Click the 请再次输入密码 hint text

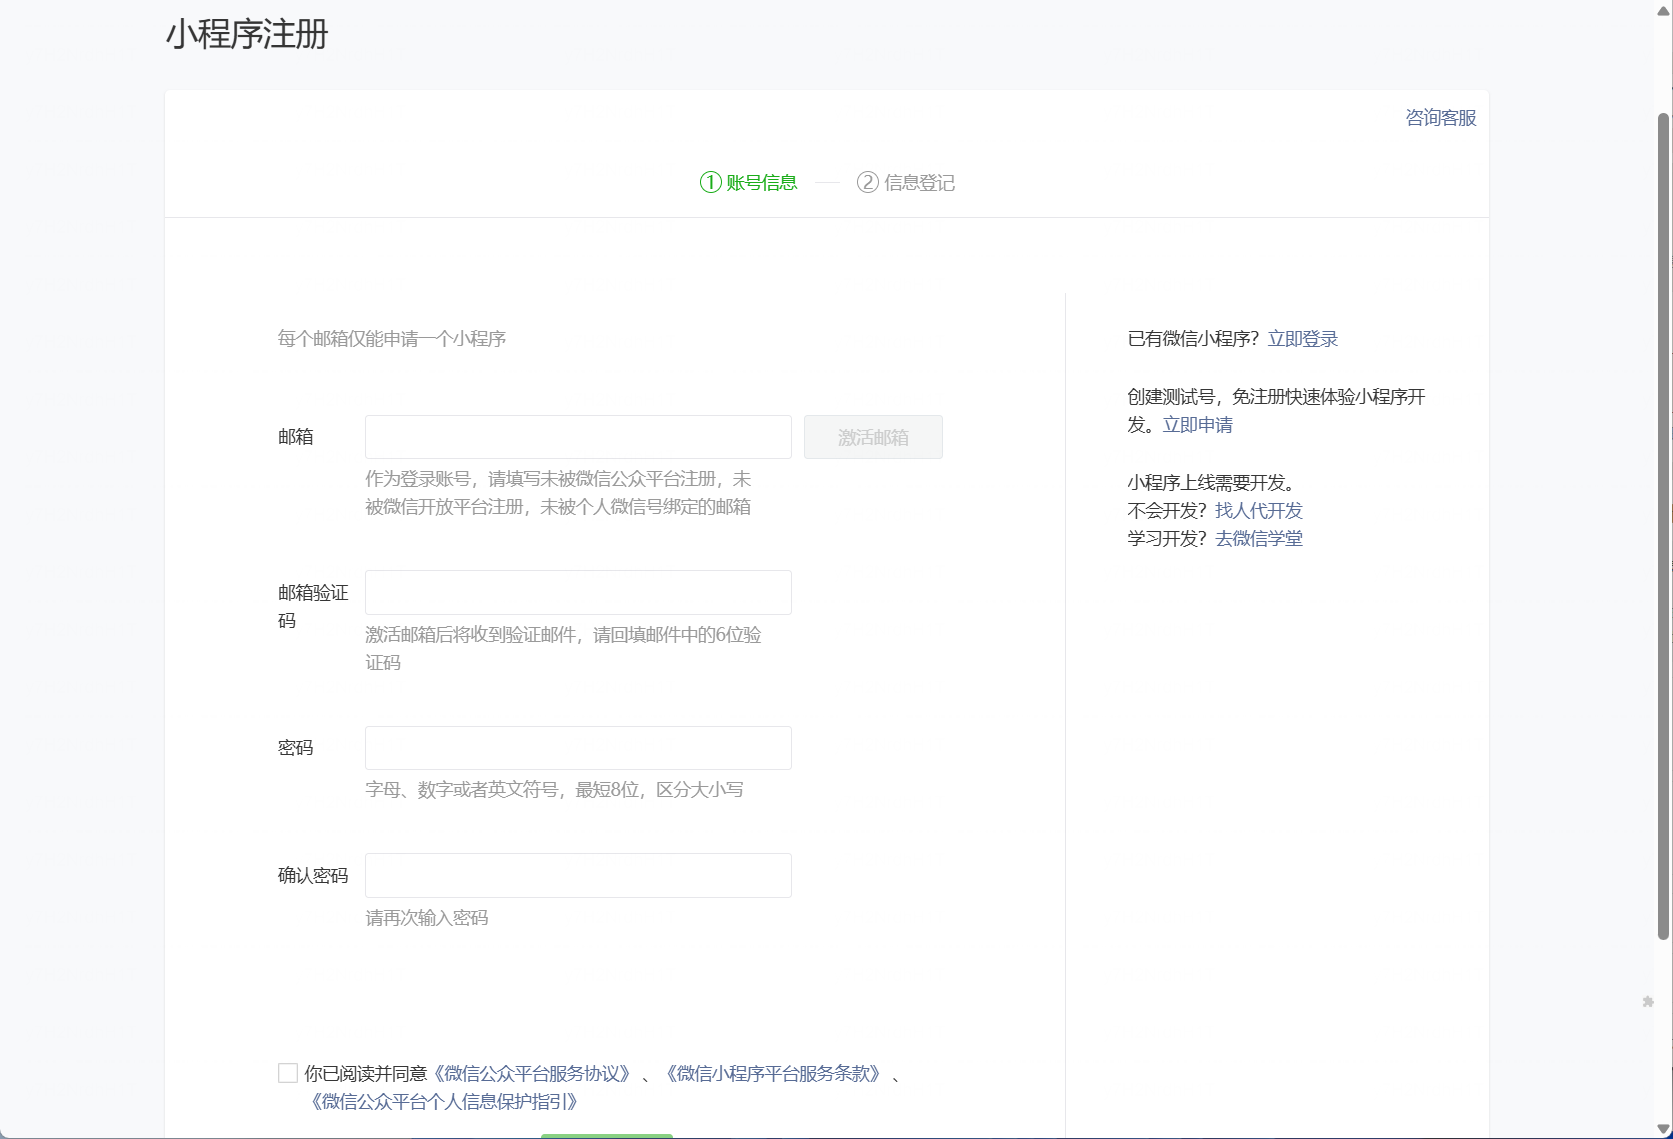pos(427,917)
